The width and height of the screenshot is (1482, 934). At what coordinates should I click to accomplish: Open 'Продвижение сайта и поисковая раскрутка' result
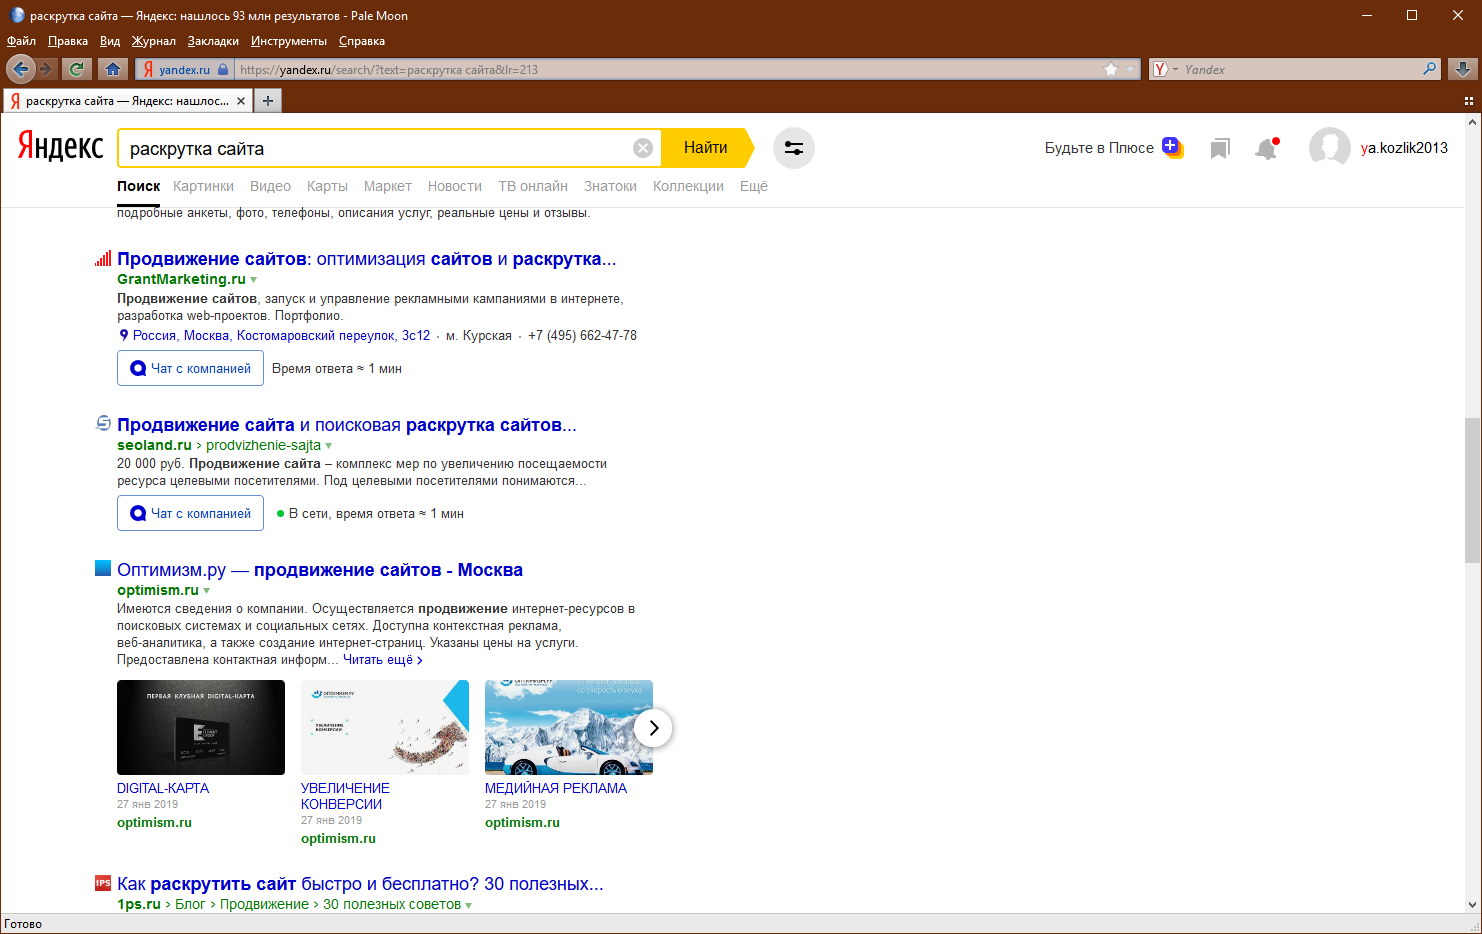(x=347, y=425)
